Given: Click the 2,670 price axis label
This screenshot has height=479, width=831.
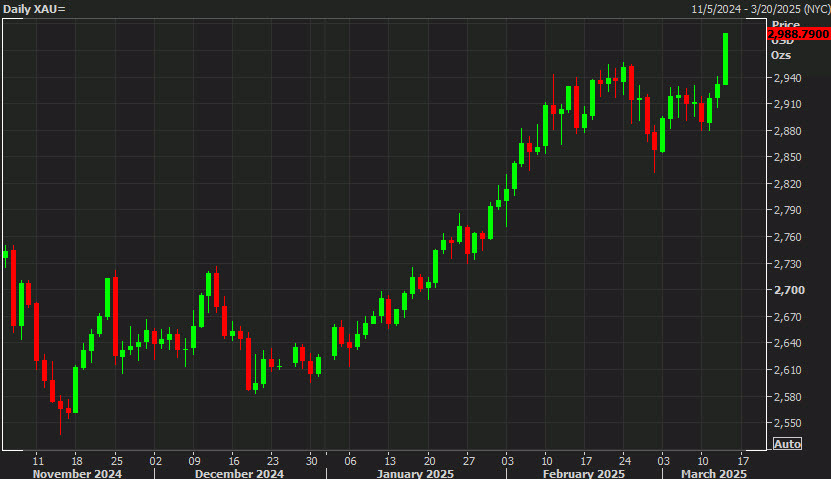Looking at the screenshot, I should [788, 317].
